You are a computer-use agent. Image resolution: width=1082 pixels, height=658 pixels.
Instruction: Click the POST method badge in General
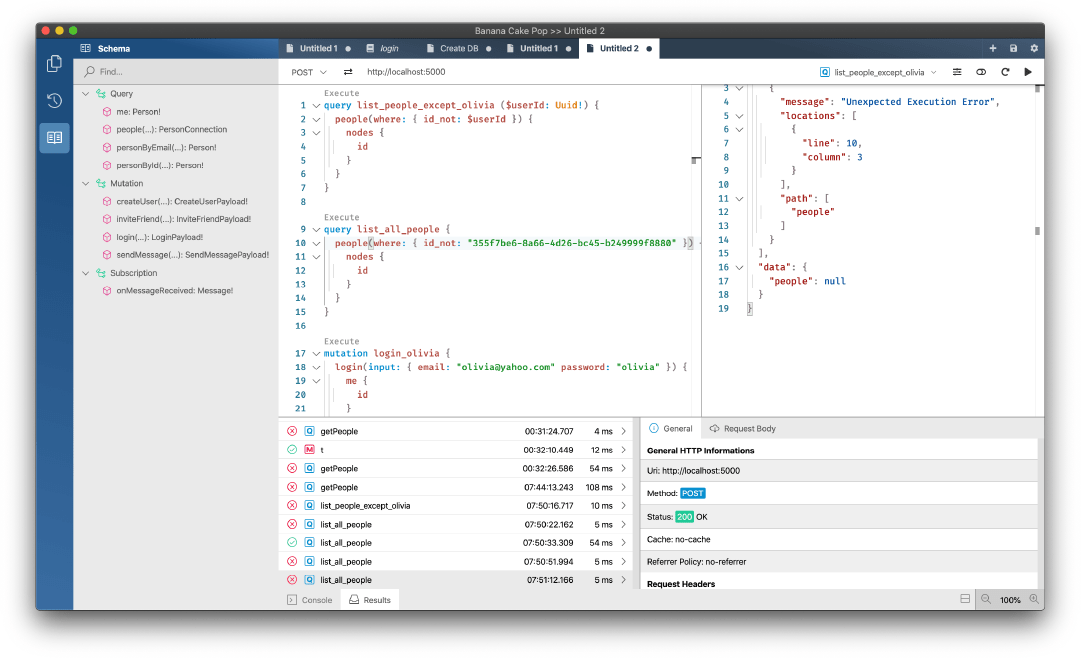click(x=693, y=493)
